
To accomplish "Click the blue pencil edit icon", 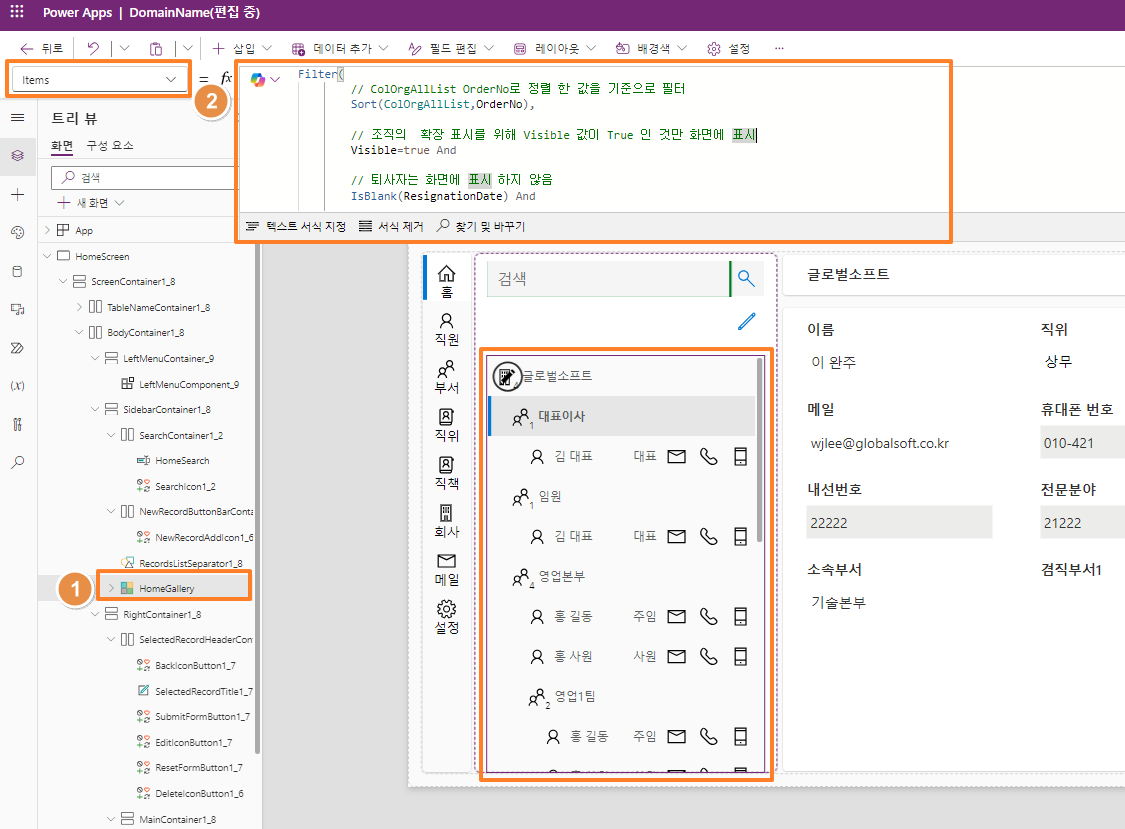I will click(x=746, y=321).
